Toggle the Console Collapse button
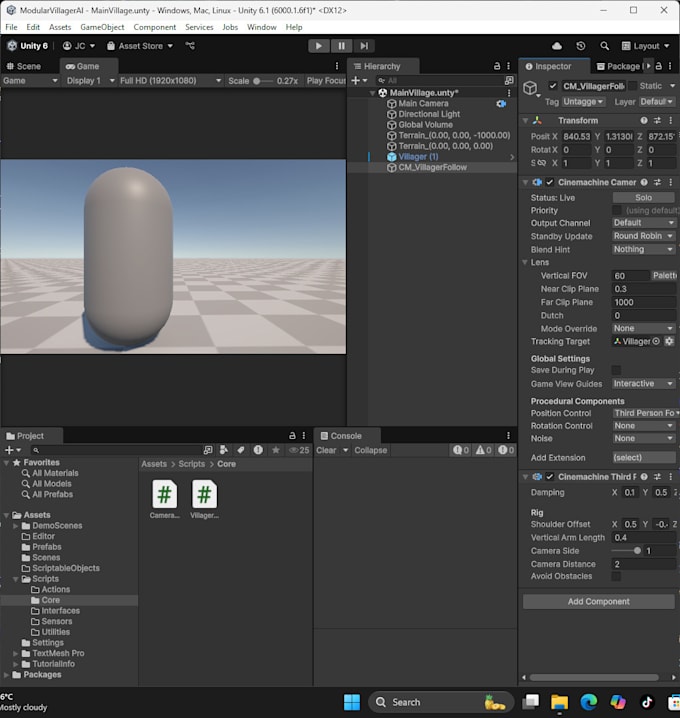Image resolution: width=680 pixels, height=718 pixels. point(370,450)
